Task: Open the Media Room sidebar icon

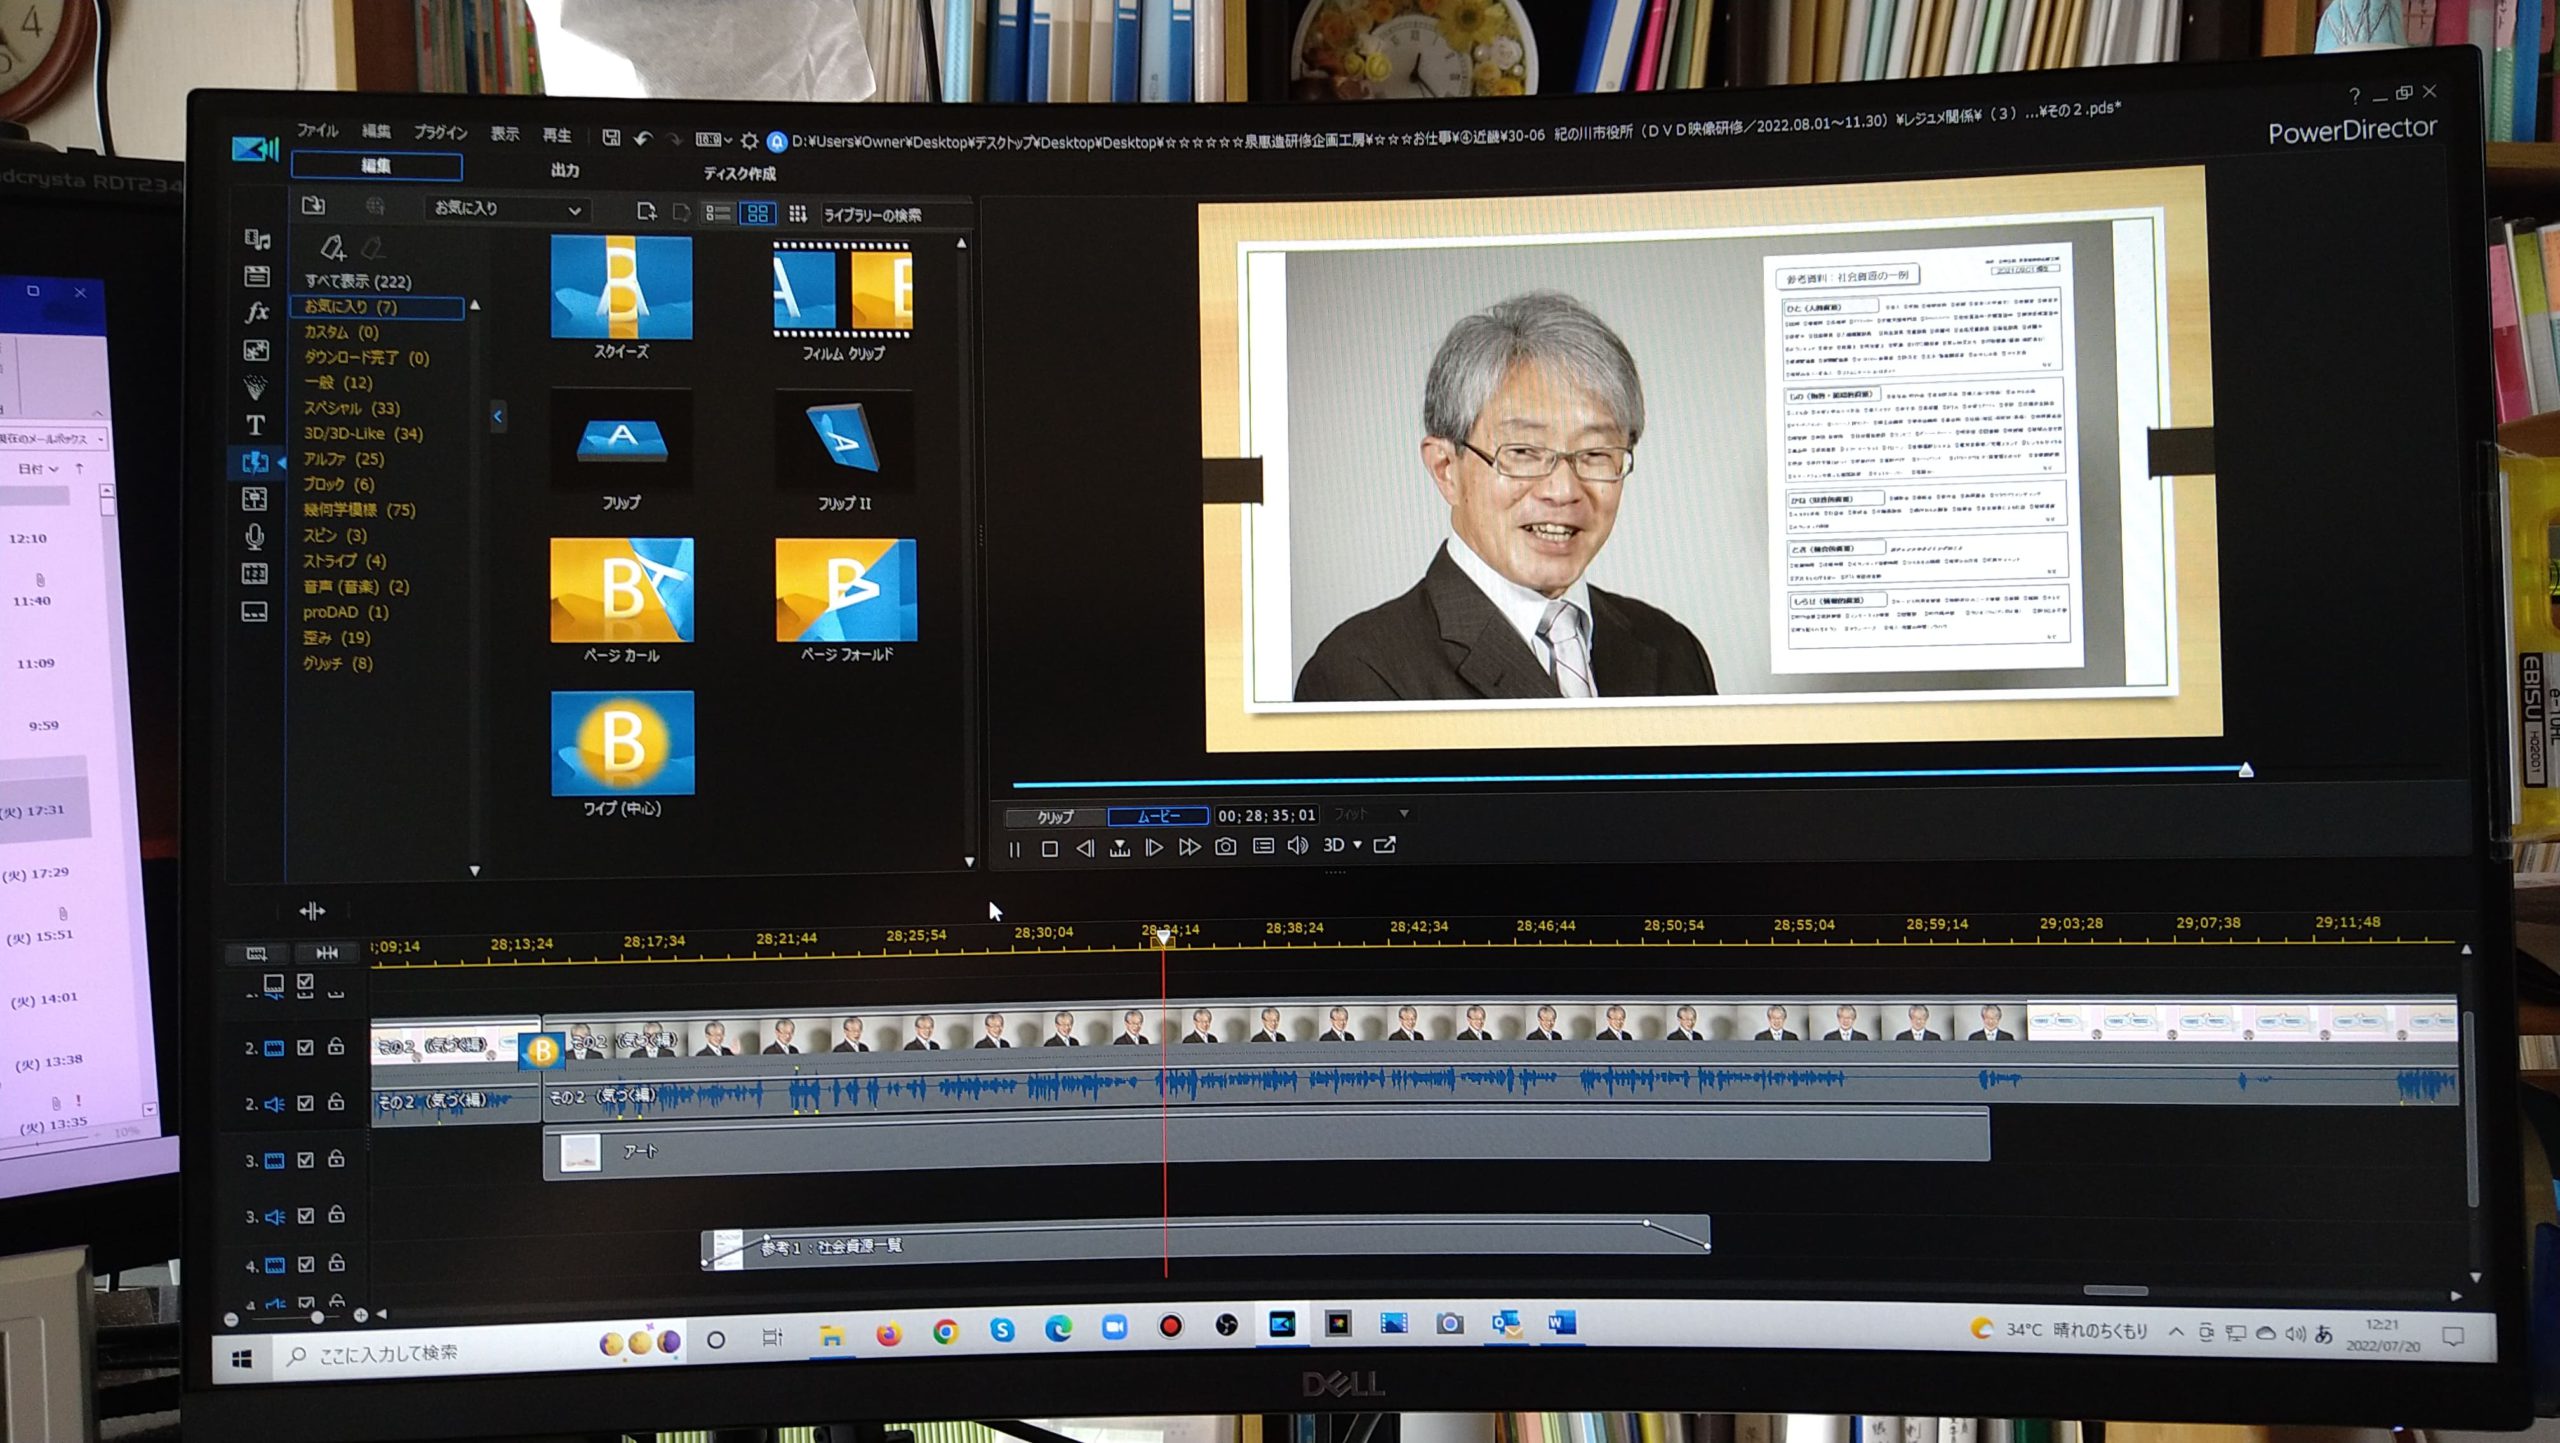Action: [x=257, y=239]
